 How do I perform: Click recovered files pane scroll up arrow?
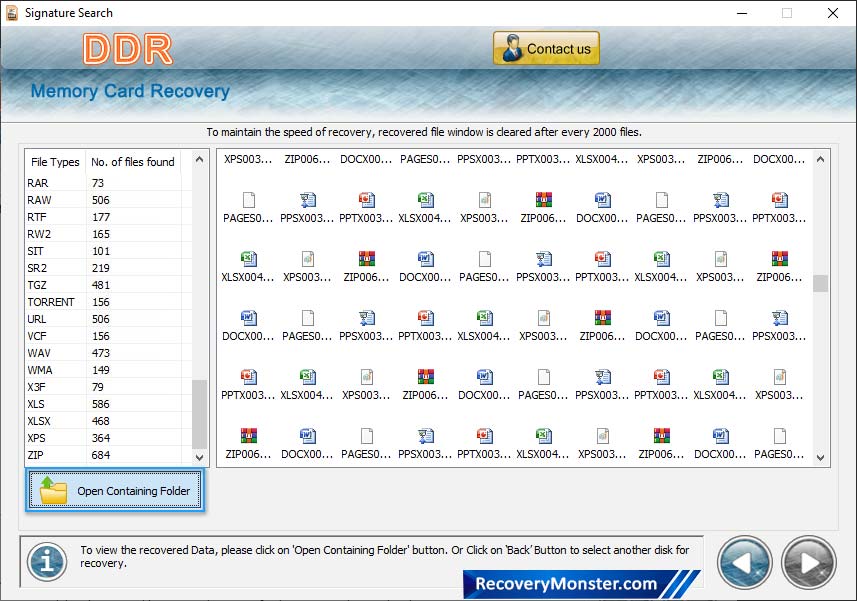(820, 160)
